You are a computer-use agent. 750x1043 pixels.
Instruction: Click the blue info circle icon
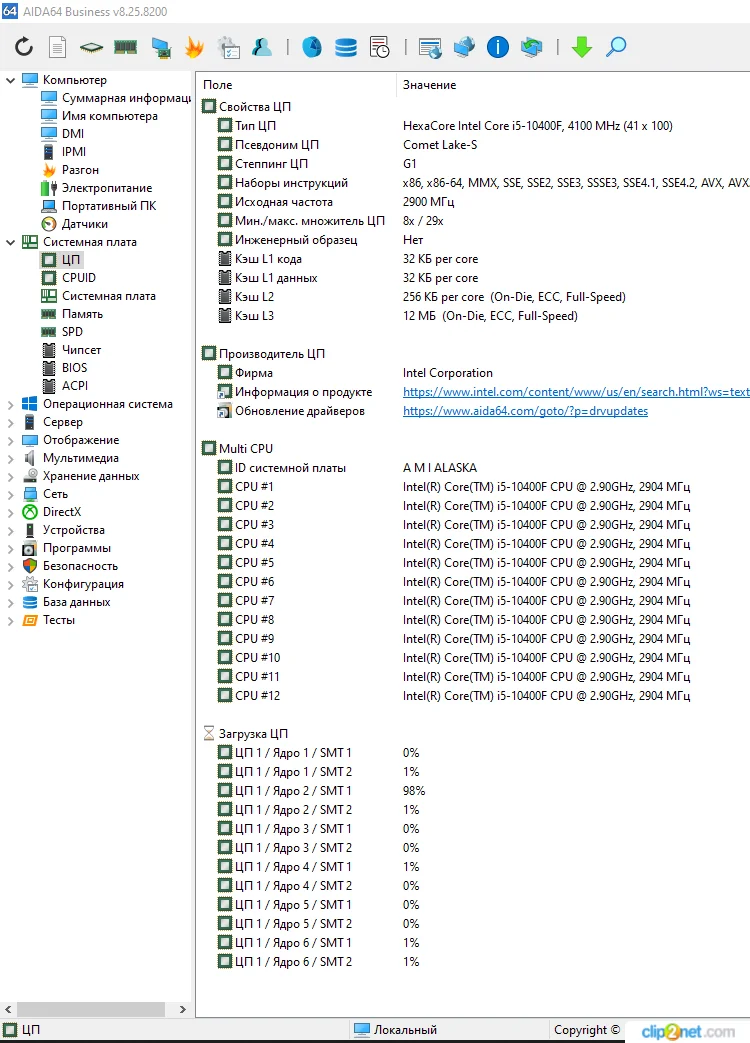point(497,47)
